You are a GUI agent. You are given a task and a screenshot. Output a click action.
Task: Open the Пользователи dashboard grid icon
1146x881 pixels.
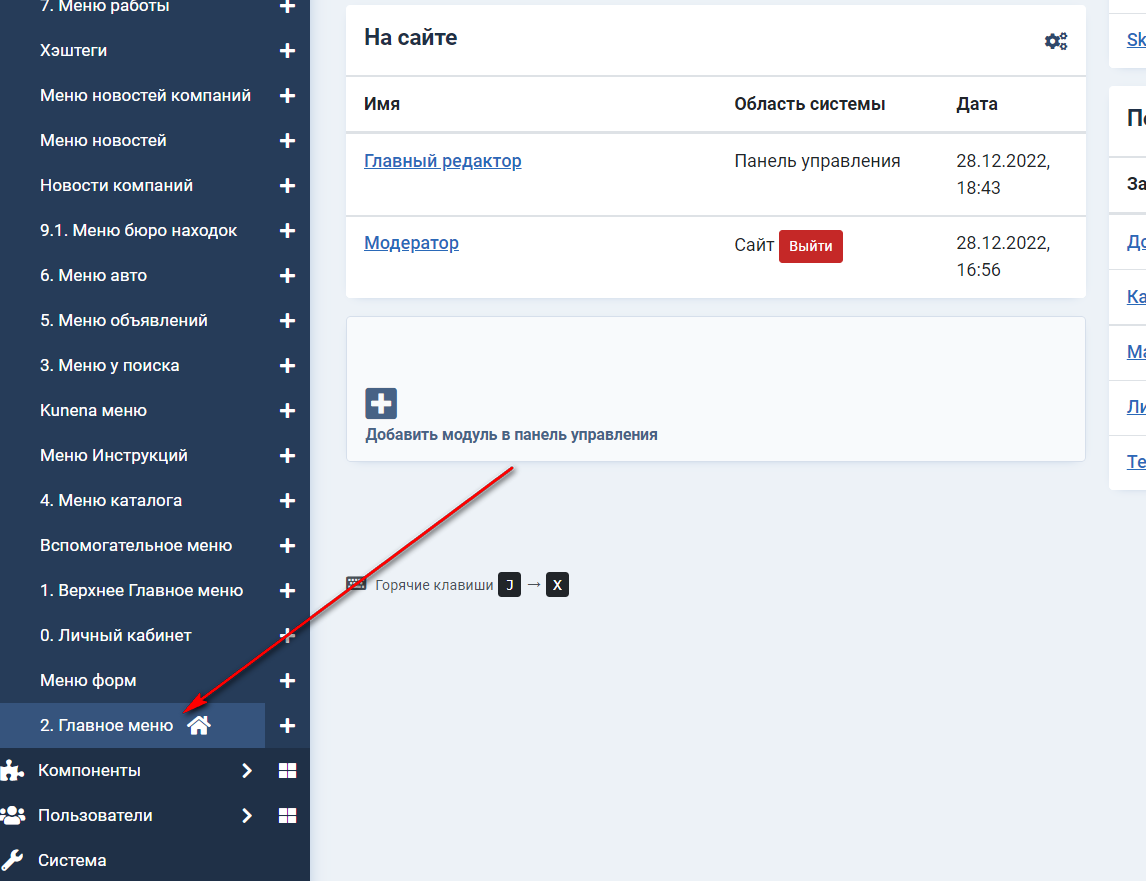click(x=287, y=816)
